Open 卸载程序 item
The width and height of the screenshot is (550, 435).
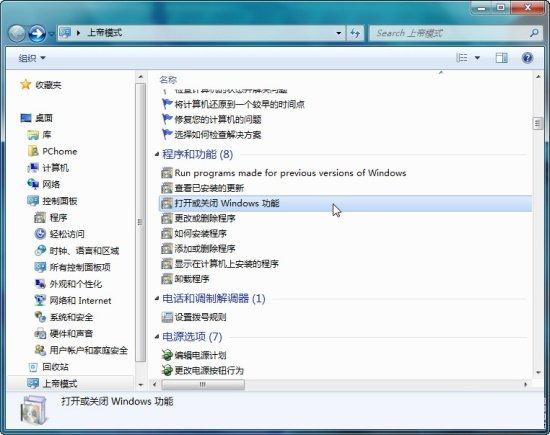tap(192, 279)
